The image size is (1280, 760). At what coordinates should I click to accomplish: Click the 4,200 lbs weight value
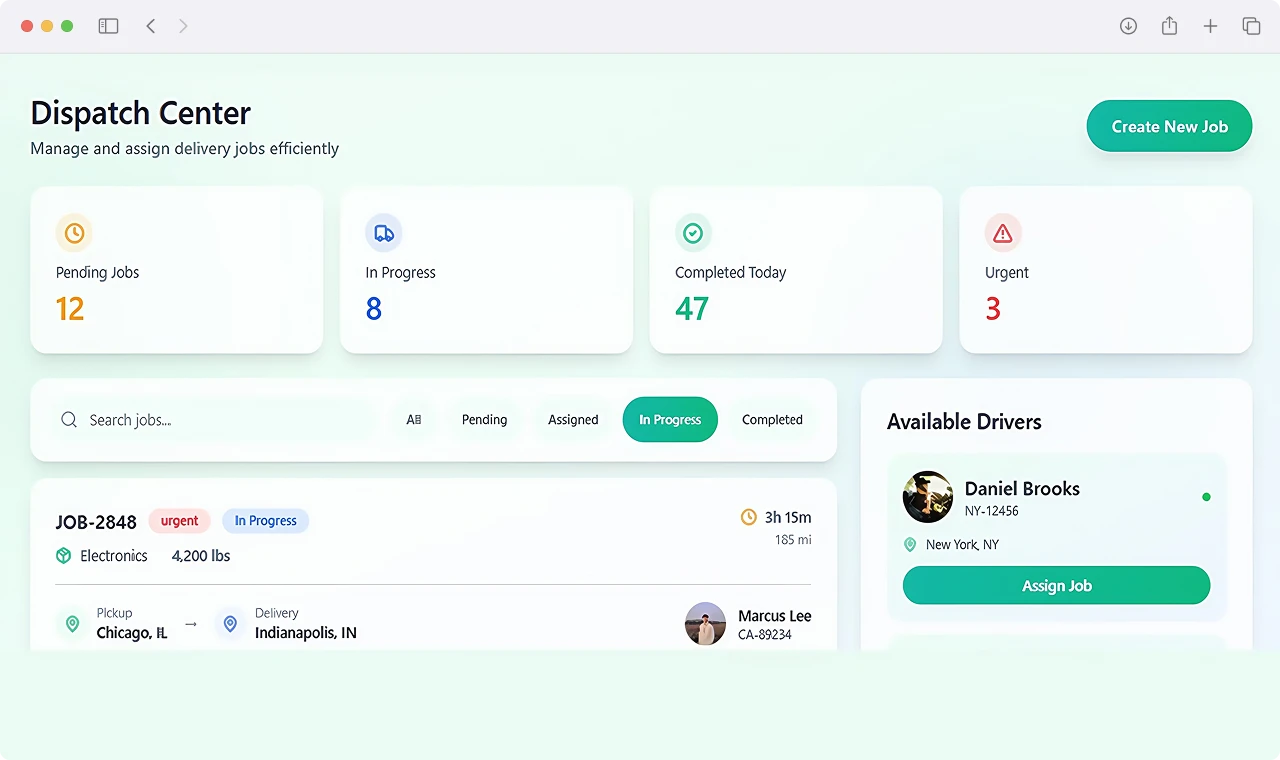point(201,556)
